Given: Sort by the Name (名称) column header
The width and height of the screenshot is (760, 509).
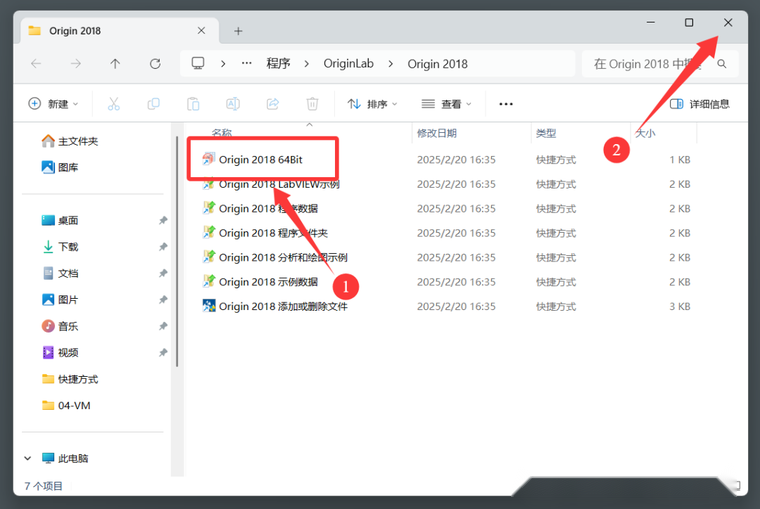Looking at the screenshot, I should [x=222, y=133].
